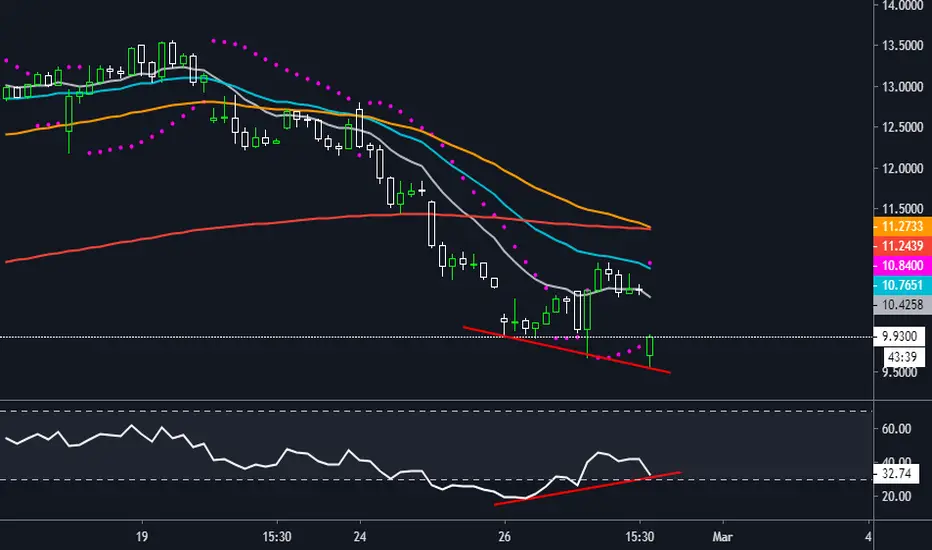Click the 11.5000 price axis tick

pos(902,209)
